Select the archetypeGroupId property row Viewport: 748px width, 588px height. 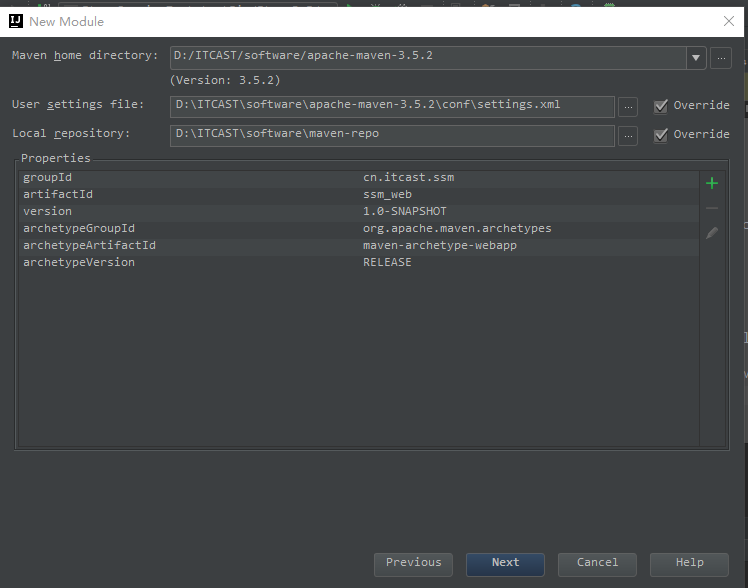[359, 228]
